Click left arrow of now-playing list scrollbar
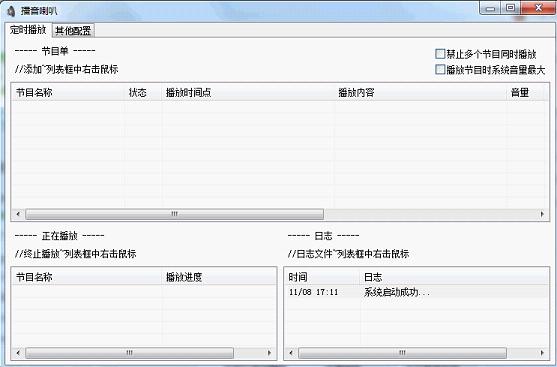Image resolution: width=557 pixels, height=367 pixels. click(x=18, y=353)
